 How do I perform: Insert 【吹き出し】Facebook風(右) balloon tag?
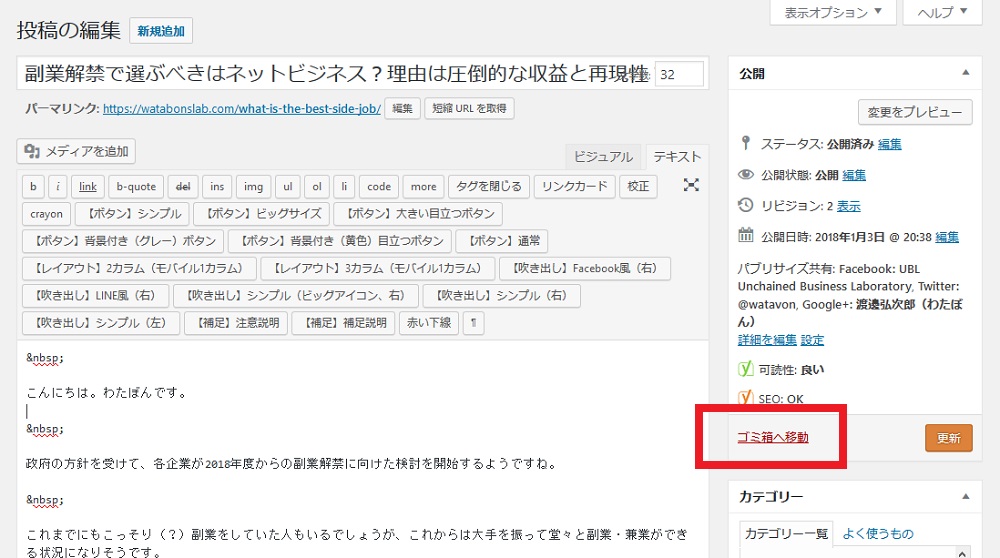[x=585, y=268]
